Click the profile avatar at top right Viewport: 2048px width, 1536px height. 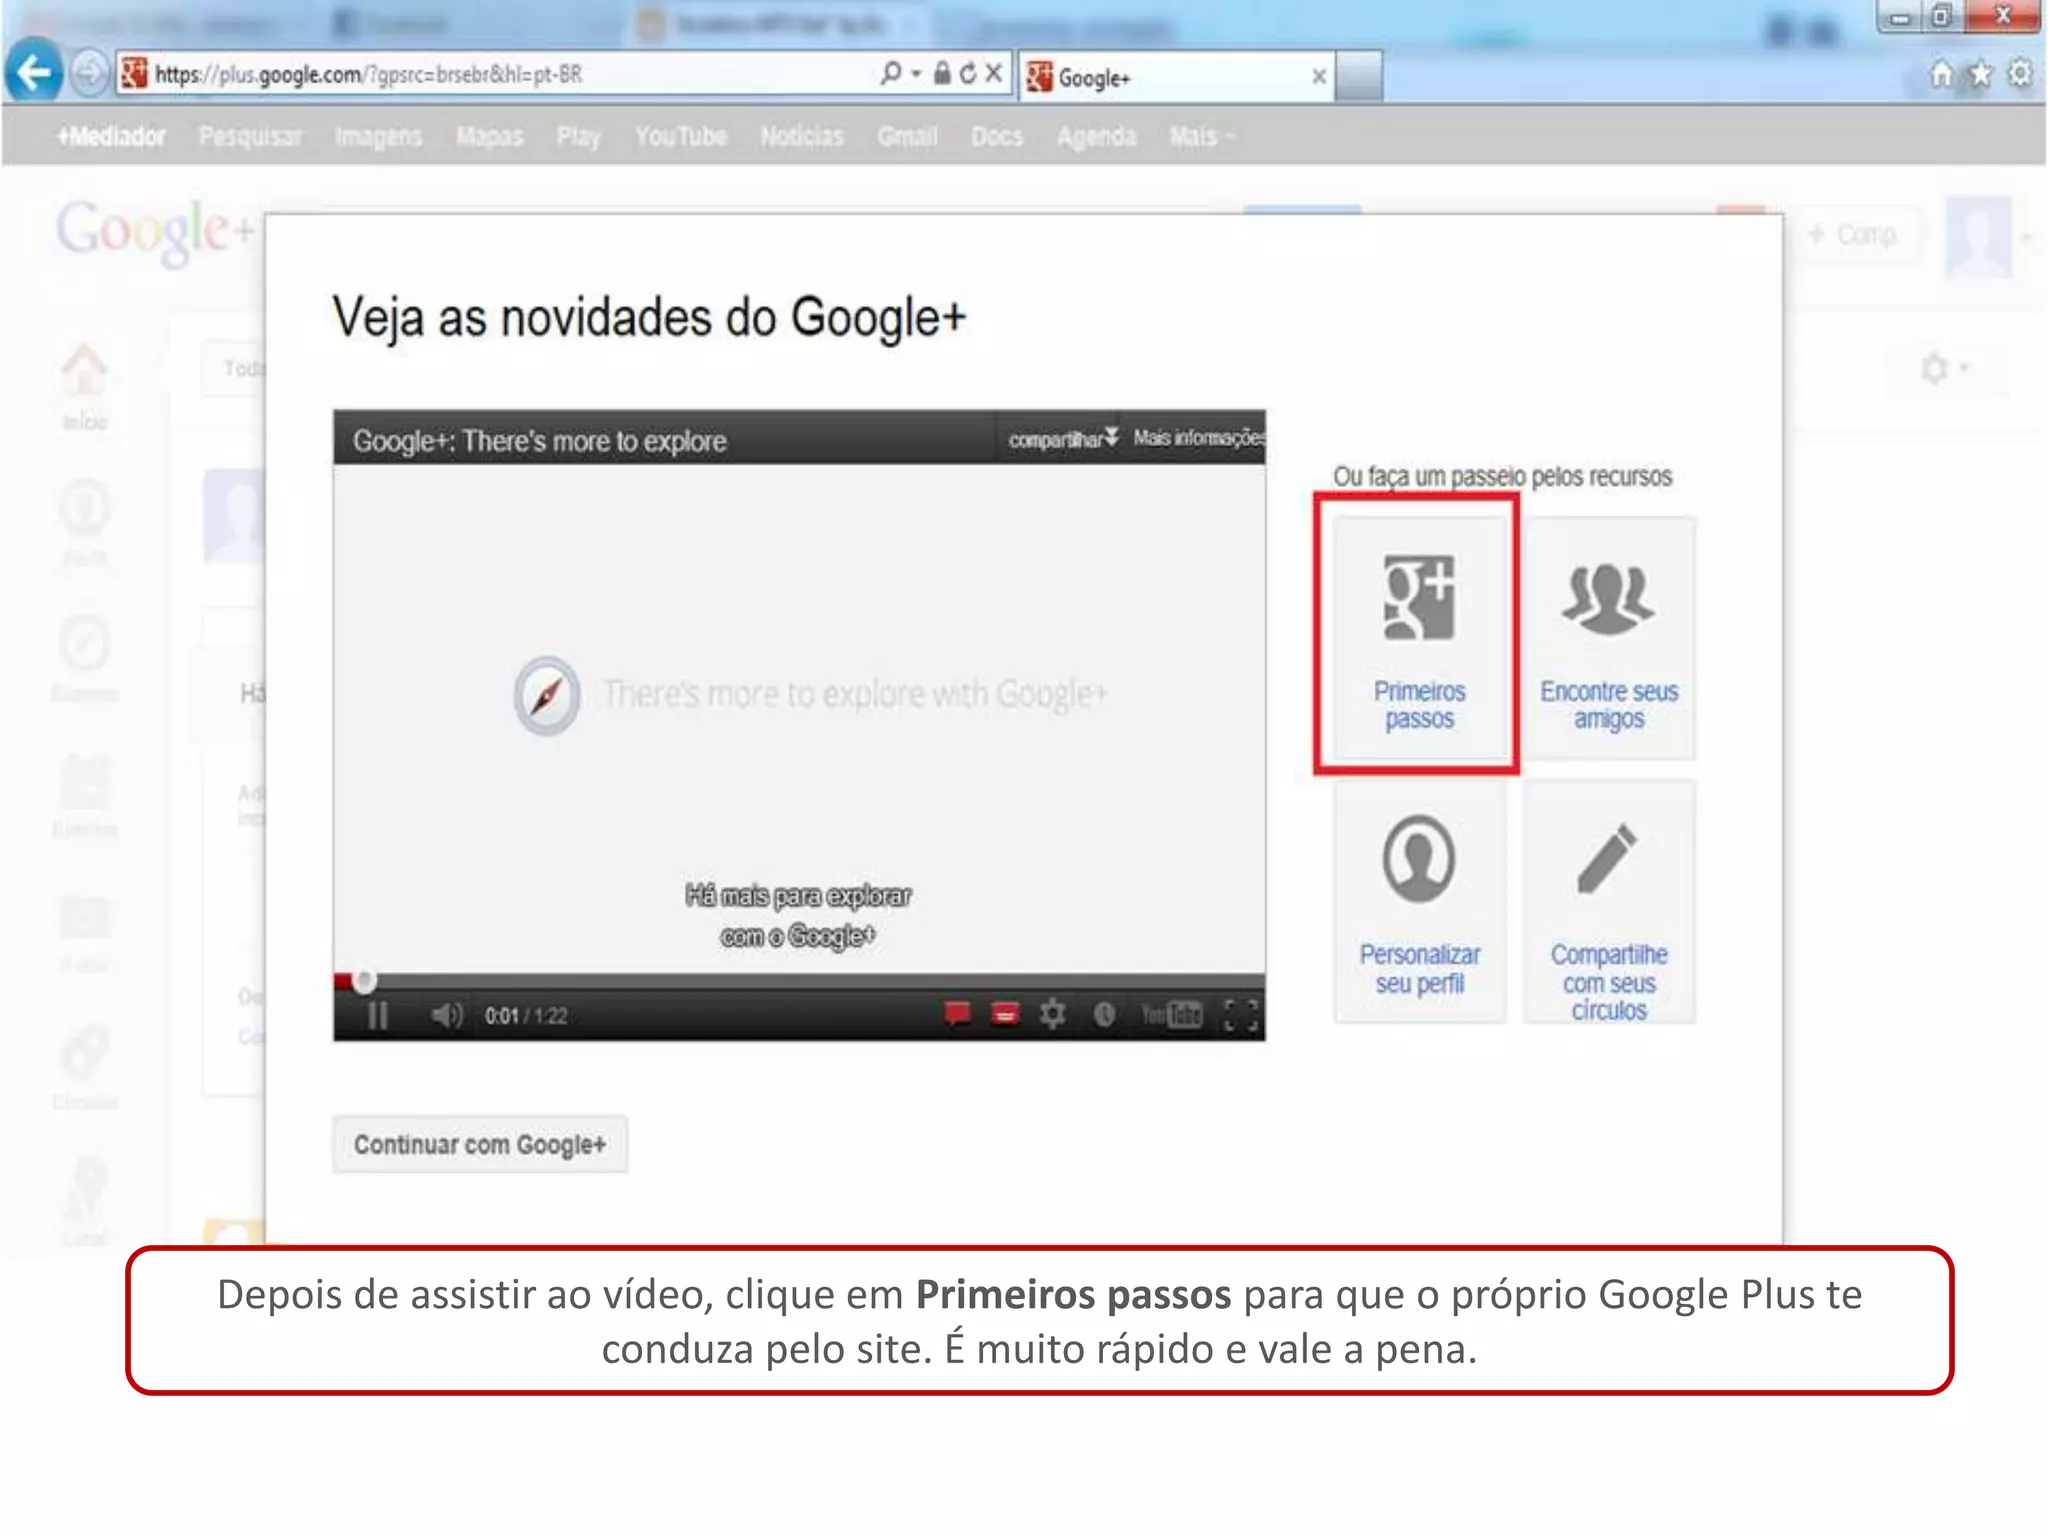point(1978,236)
